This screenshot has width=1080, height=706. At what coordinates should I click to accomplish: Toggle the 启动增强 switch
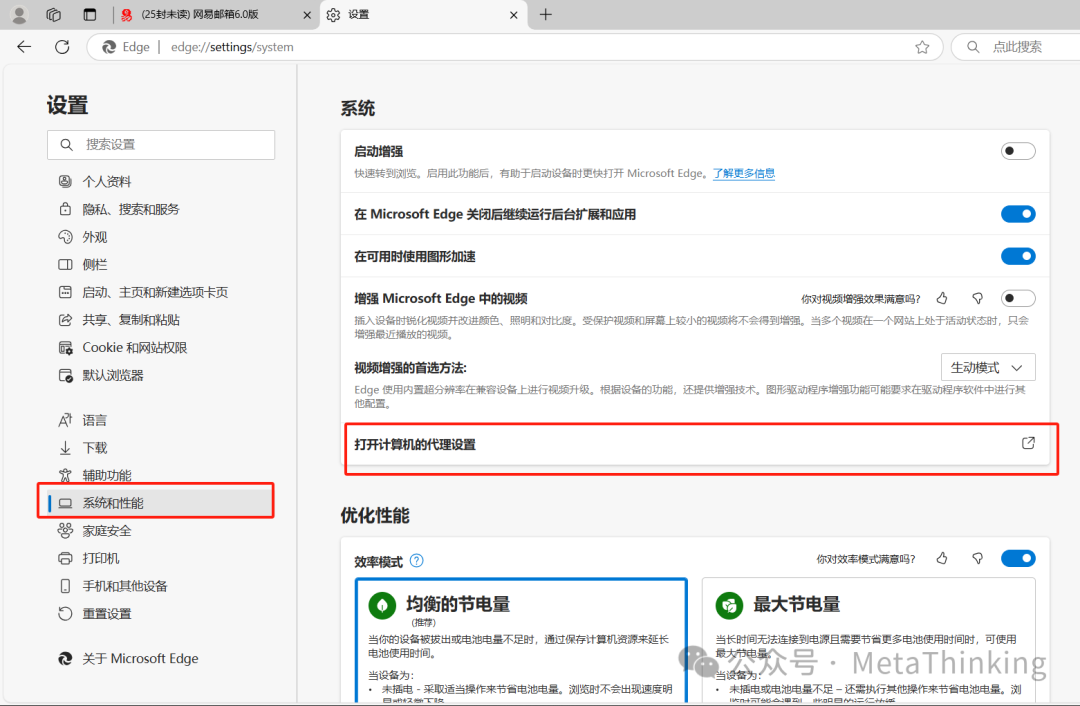coord(1018,151)
